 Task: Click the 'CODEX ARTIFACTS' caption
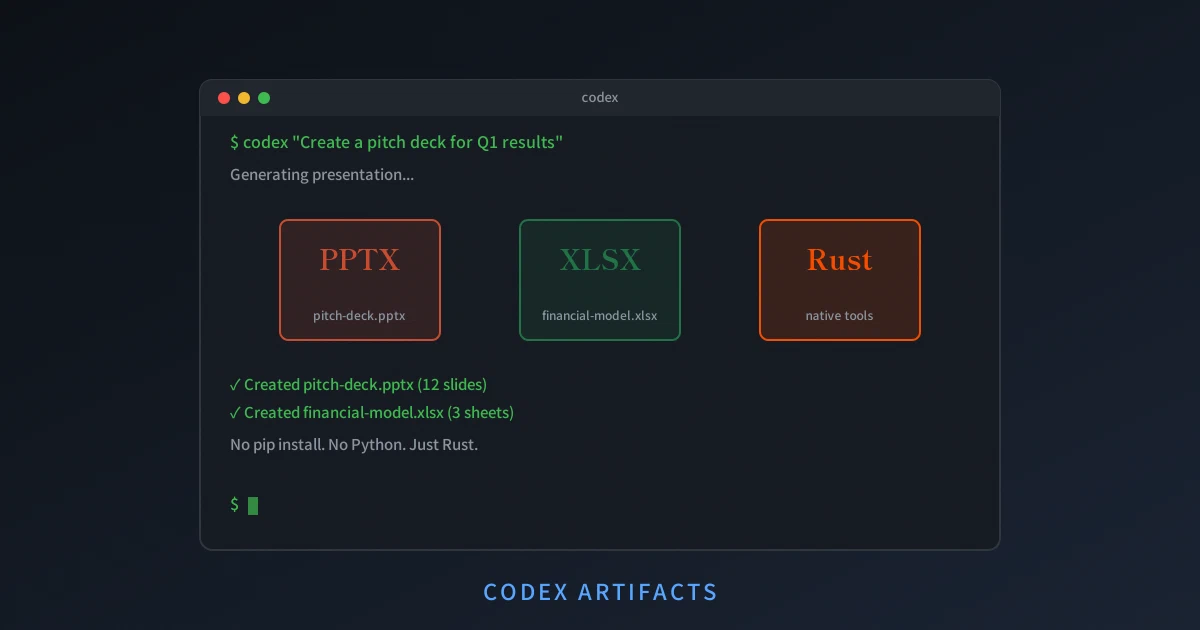click(x=600, y=592)
